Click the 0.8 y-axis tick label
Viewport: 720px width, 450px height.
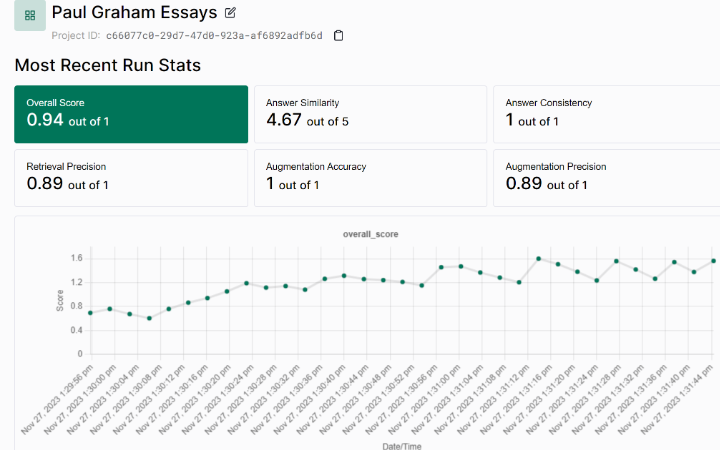(77, 306)
